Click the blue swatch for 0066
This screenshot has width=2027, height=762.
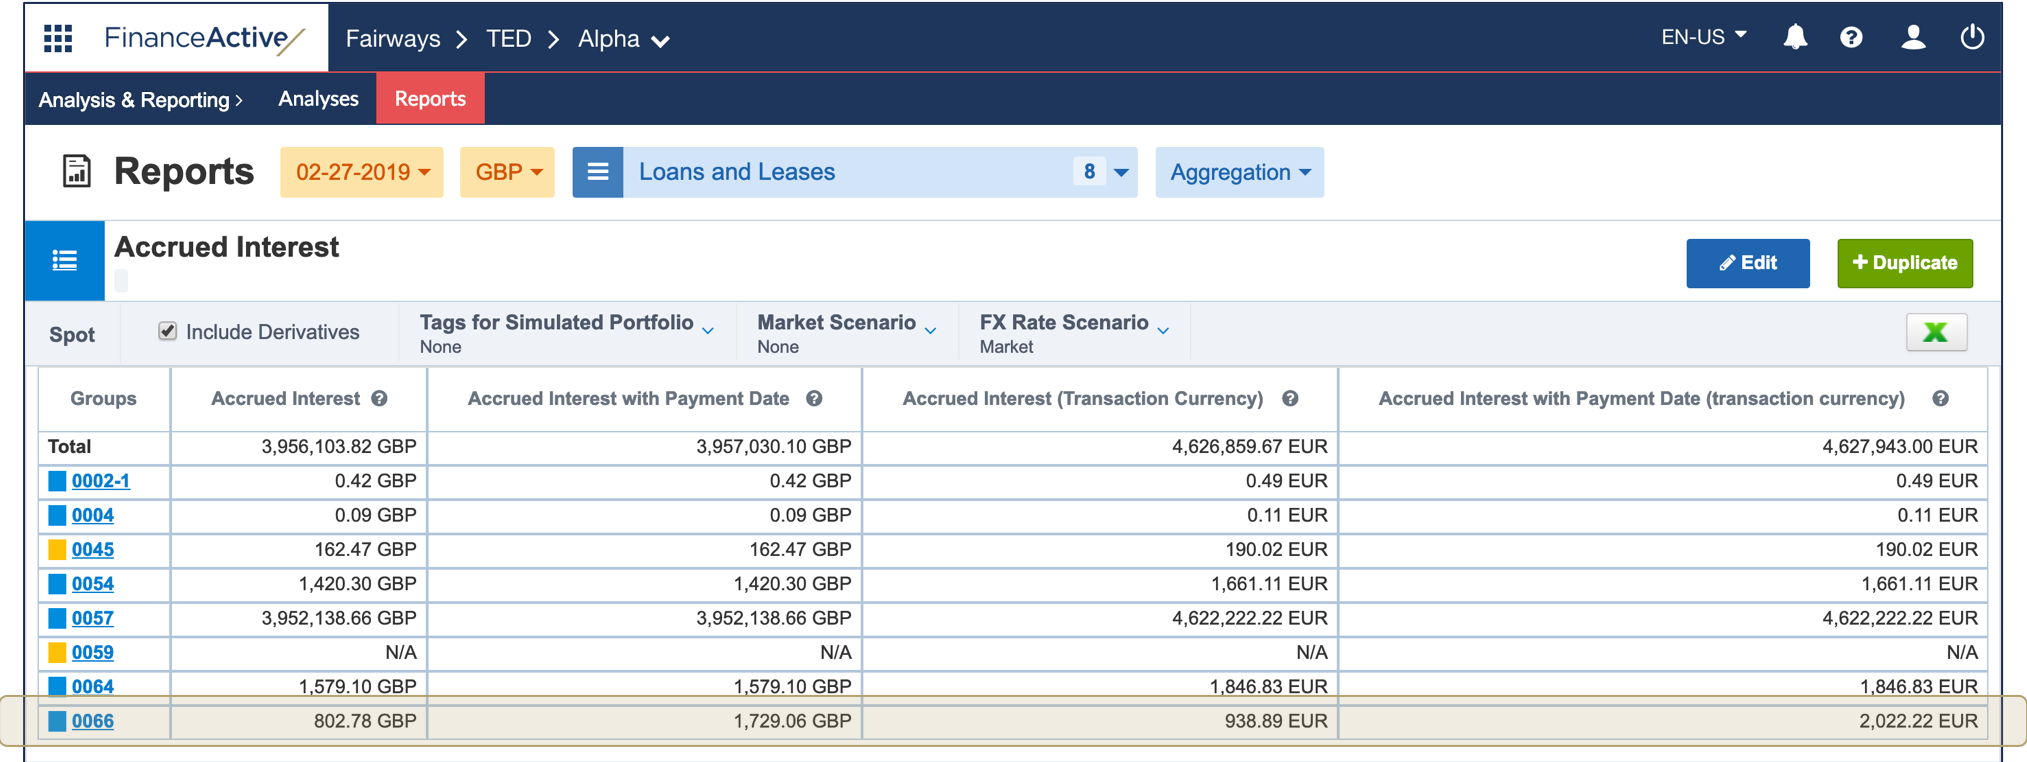click(x=57, y=720)
